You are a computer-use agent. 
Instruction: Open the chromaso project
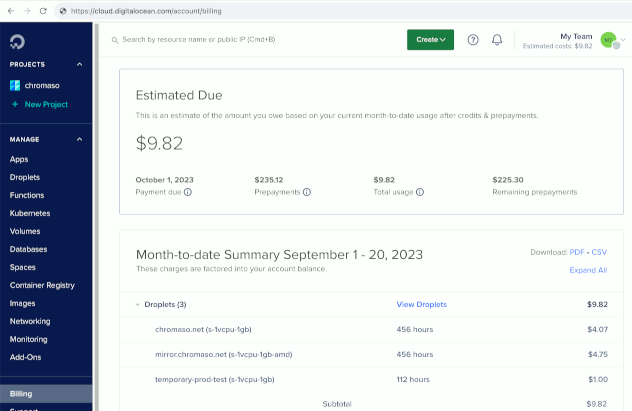pos(42,85)
